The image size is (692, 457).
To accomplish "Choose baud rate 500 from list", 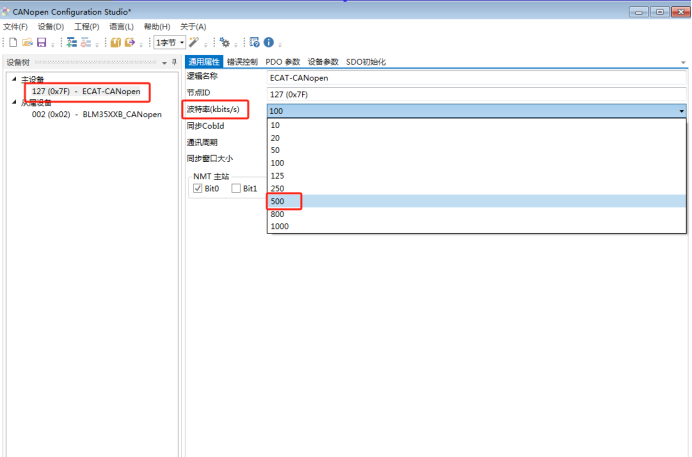I will point(477,201).
